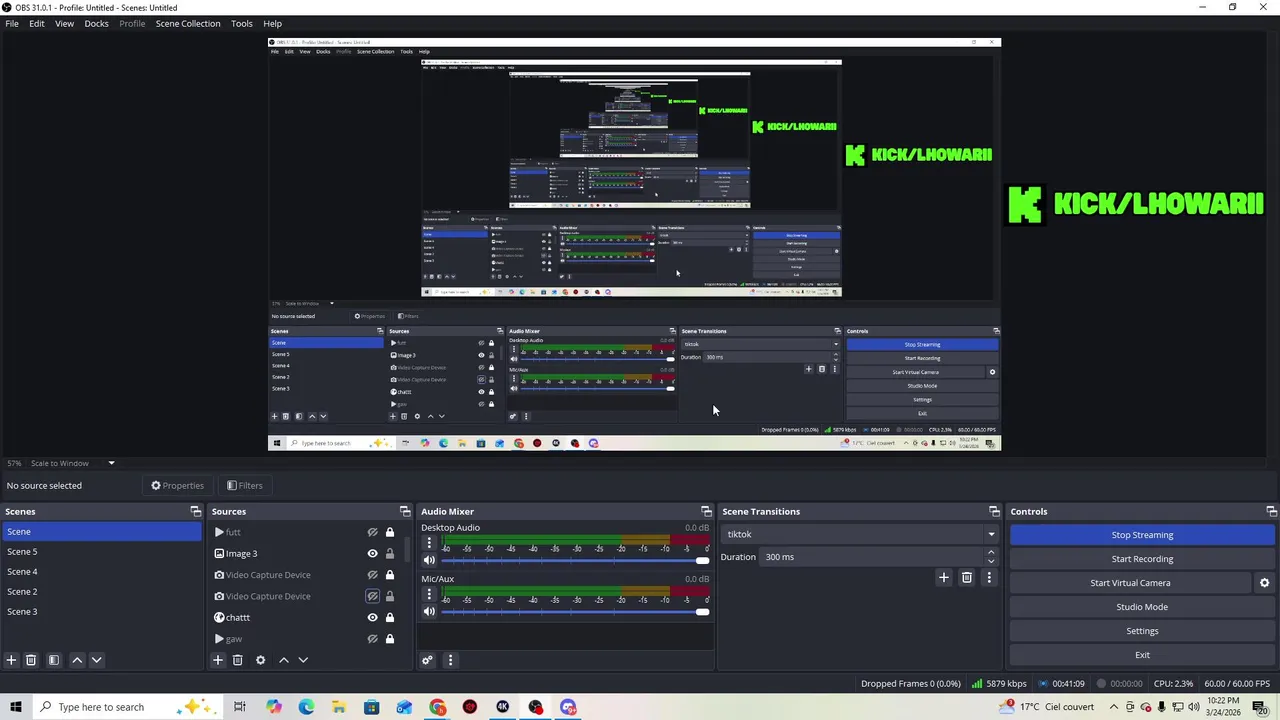Select Scene 5 in Scenes list

[101, 552]
